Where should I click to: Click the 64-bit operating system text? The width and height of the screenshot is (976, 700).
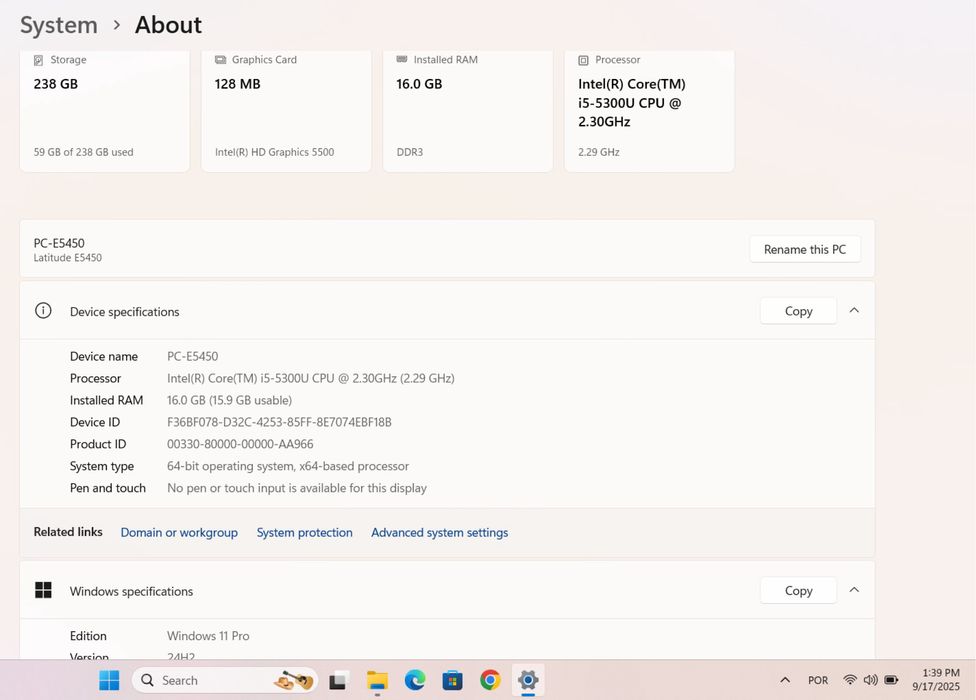(x=288, y=466)
